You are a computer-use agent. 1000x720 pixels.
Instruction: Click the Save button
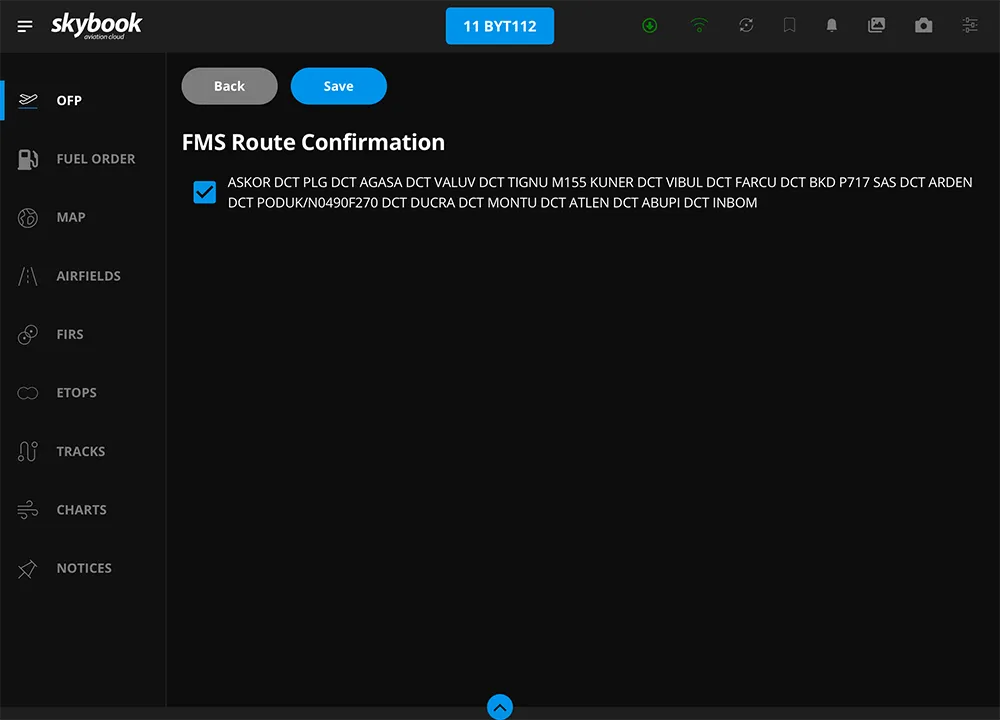coord(339,86)
